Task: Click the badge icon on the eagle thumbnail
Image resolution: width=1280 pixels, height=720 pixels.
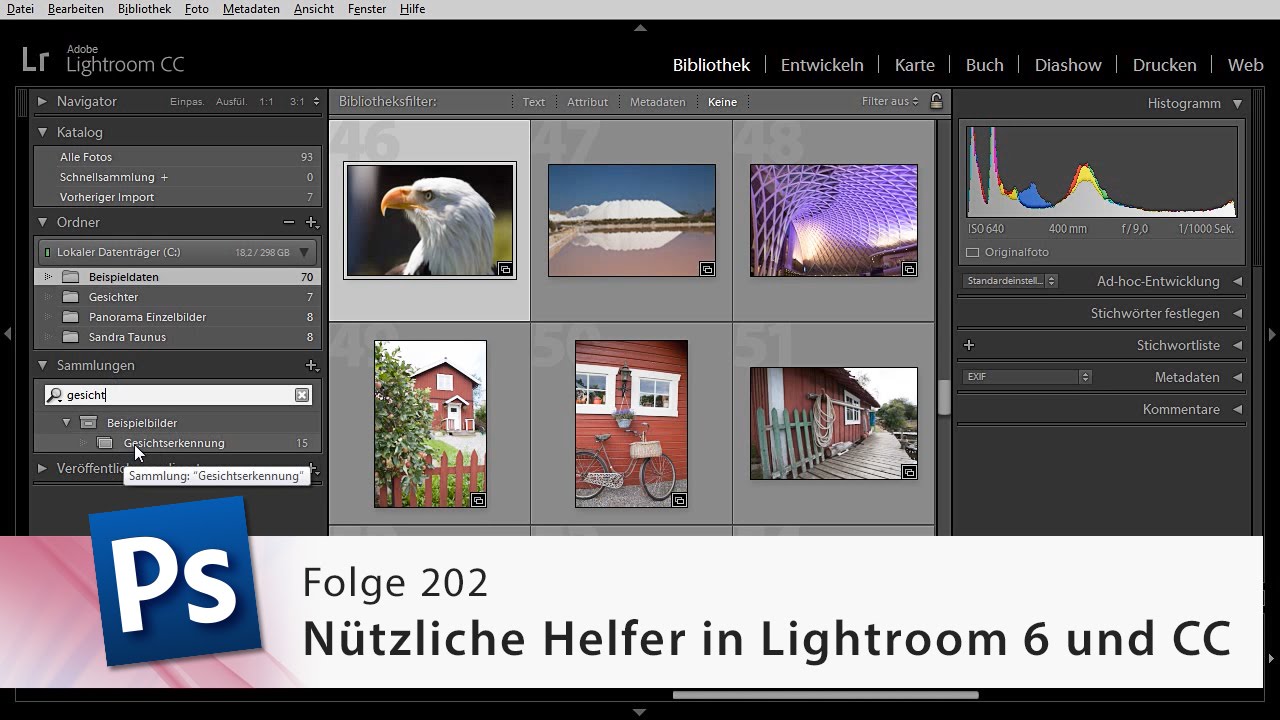Action: tap(505, 269)
